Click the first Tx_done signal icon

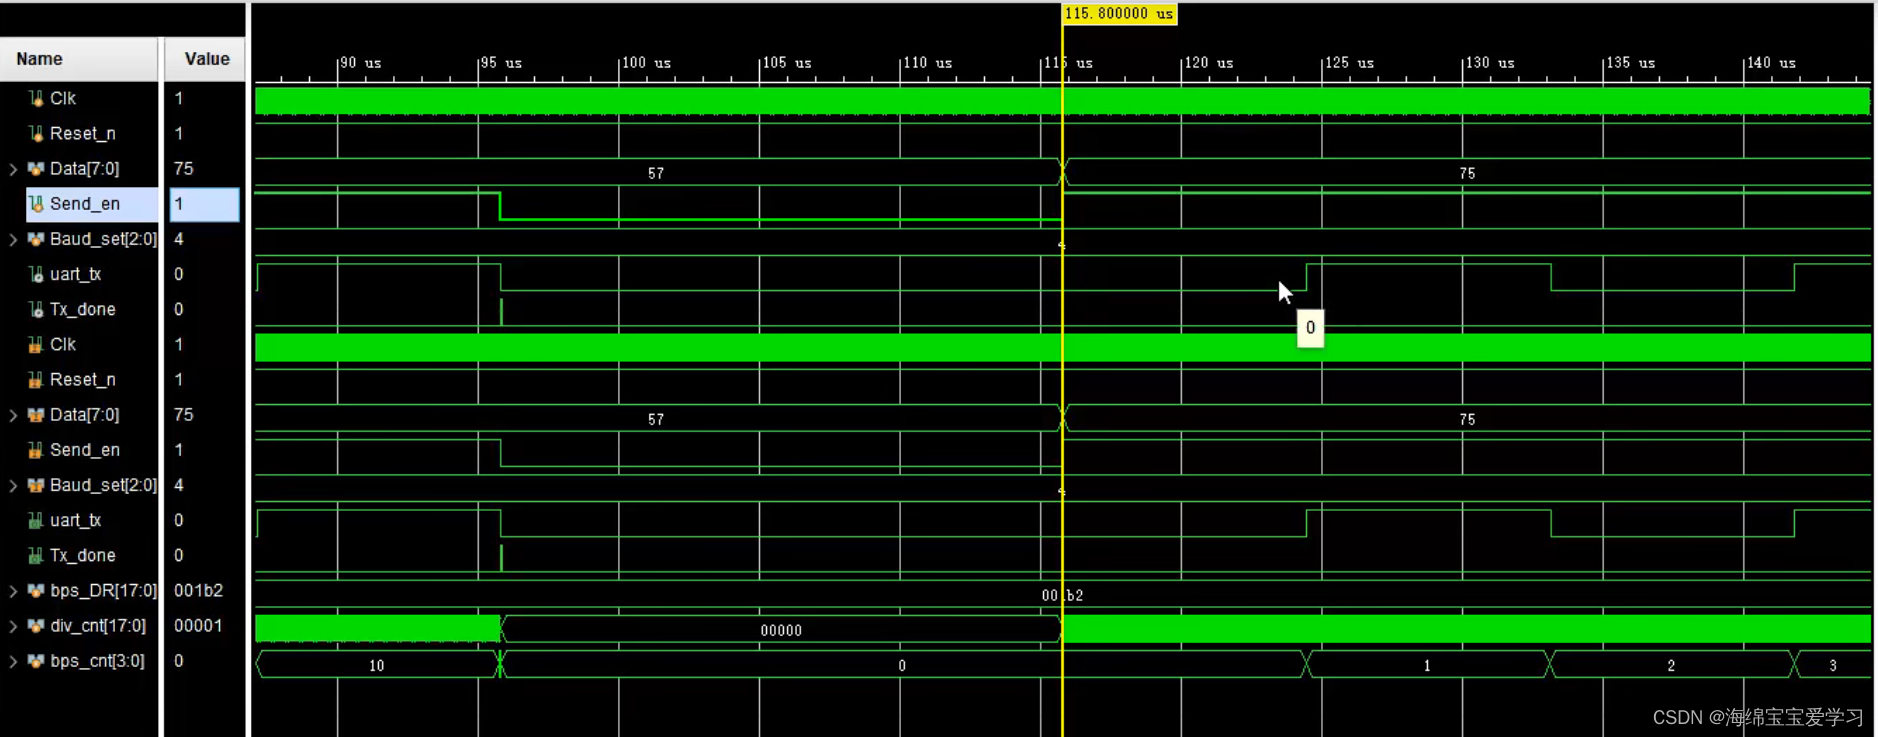coord(36,309)
